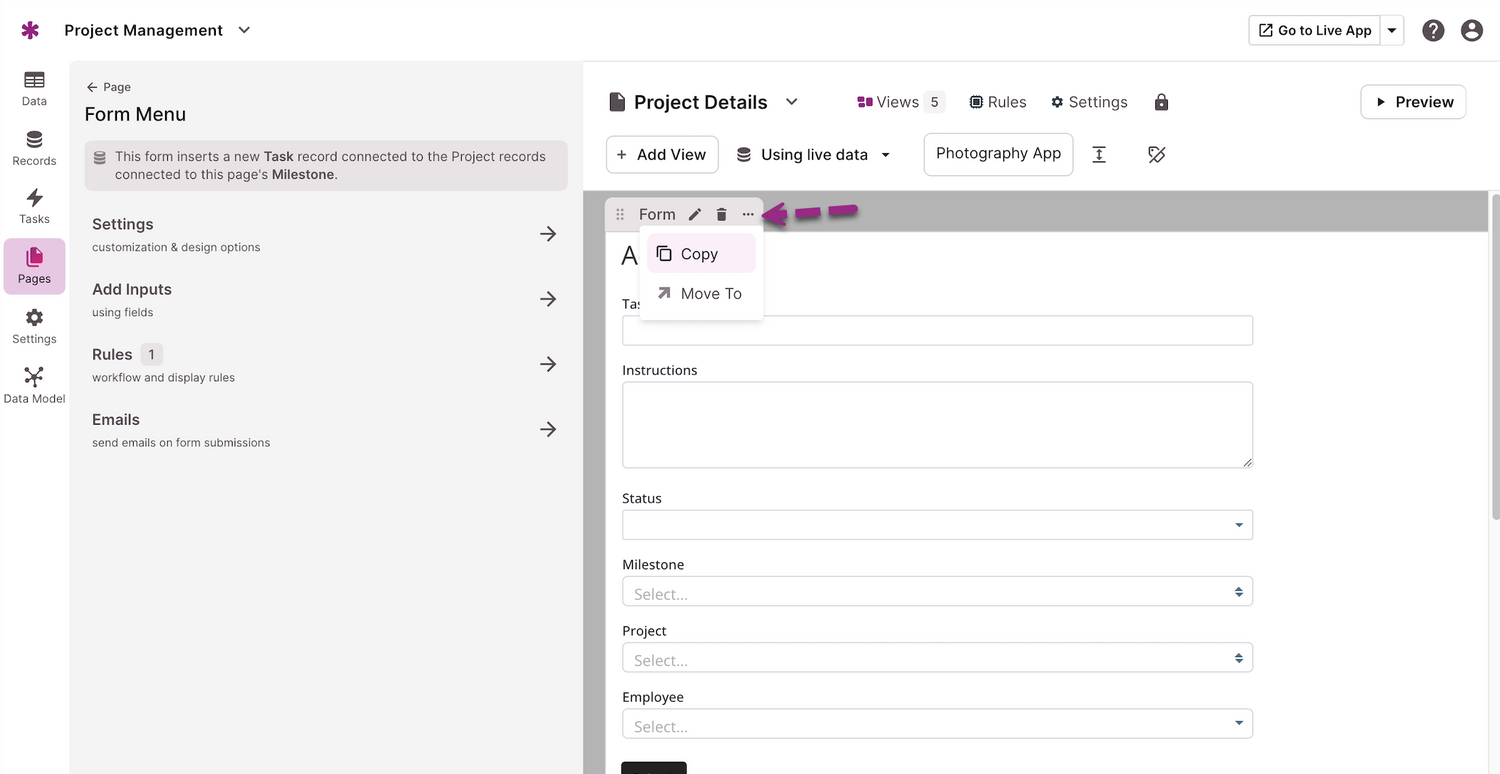1500x774 pixels.
Task: Select Copy from the context menu
Action: [700, 254]
